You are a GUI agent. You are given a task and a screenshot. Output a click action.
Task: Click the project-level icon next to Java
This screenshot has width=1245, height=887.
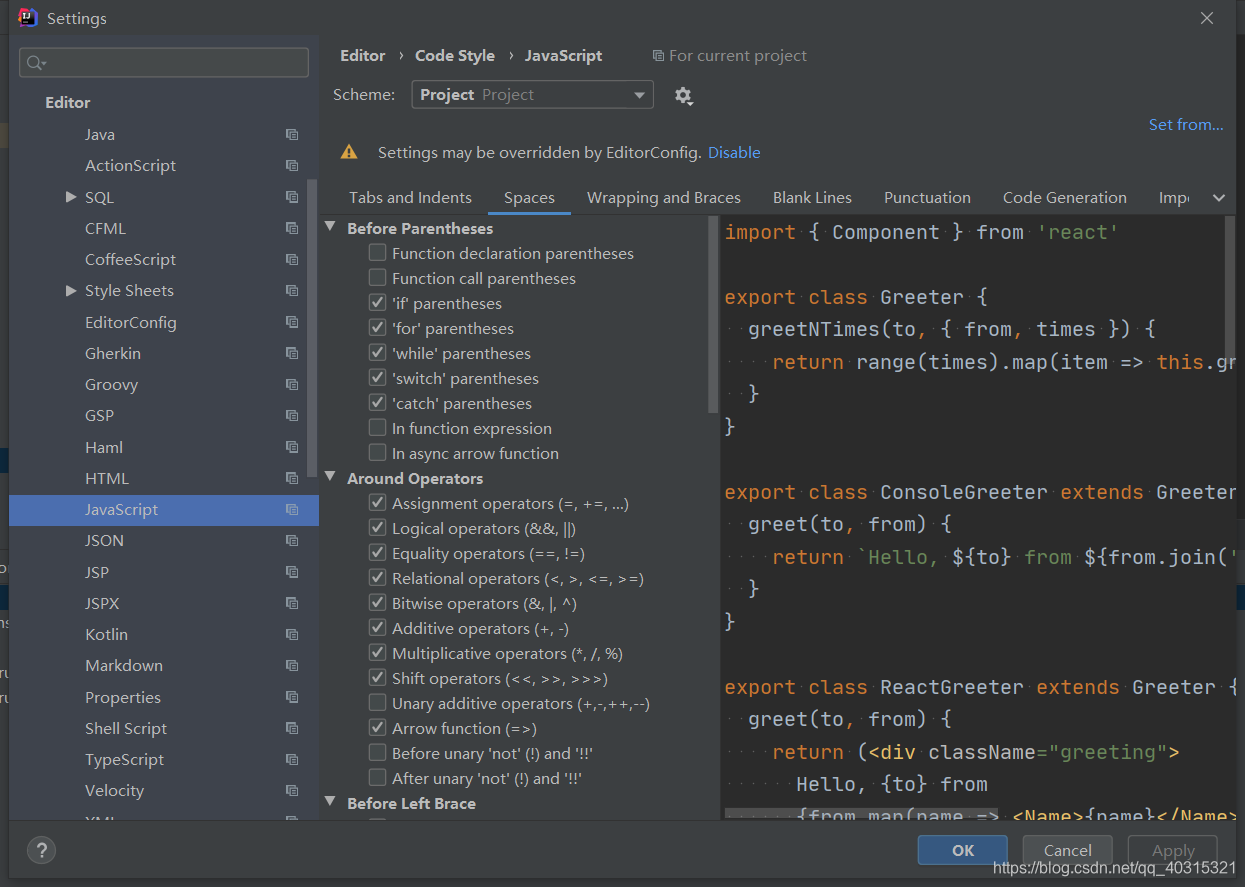(292, 135)
